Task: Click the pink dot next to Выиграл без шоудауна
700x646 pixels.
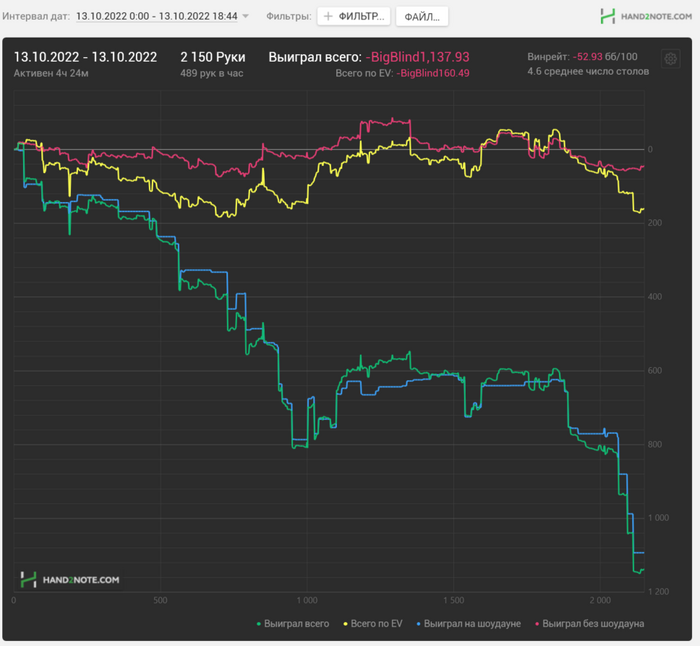Action: 537,624
